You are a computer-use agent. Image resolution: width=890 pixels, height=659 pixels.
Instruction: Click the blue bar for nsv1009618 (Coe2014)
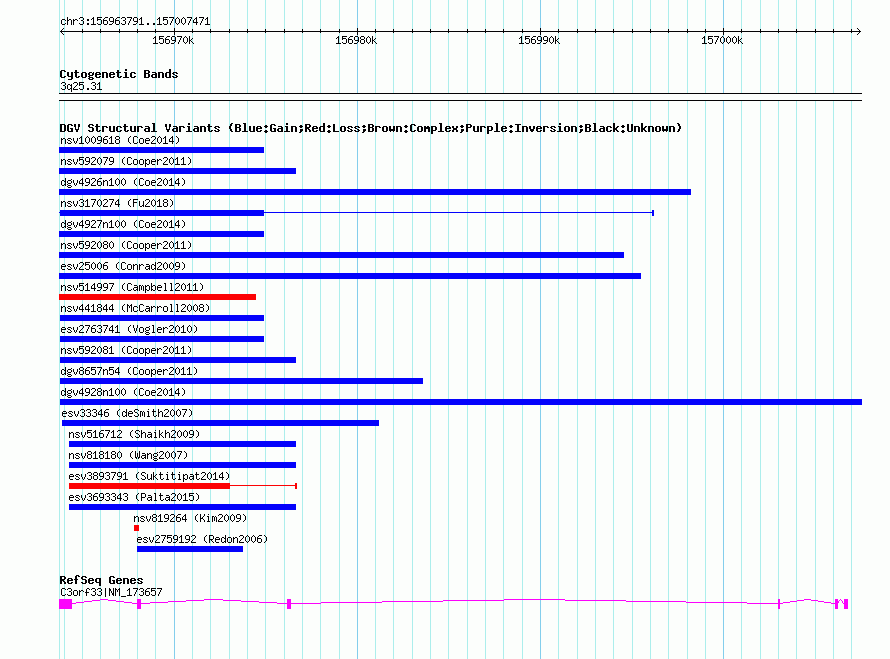[161, 150]
